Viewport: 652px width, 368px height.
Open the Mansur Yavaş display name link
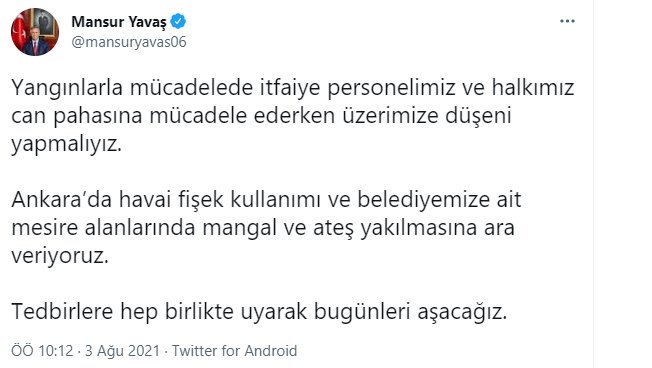coord(119,22)
